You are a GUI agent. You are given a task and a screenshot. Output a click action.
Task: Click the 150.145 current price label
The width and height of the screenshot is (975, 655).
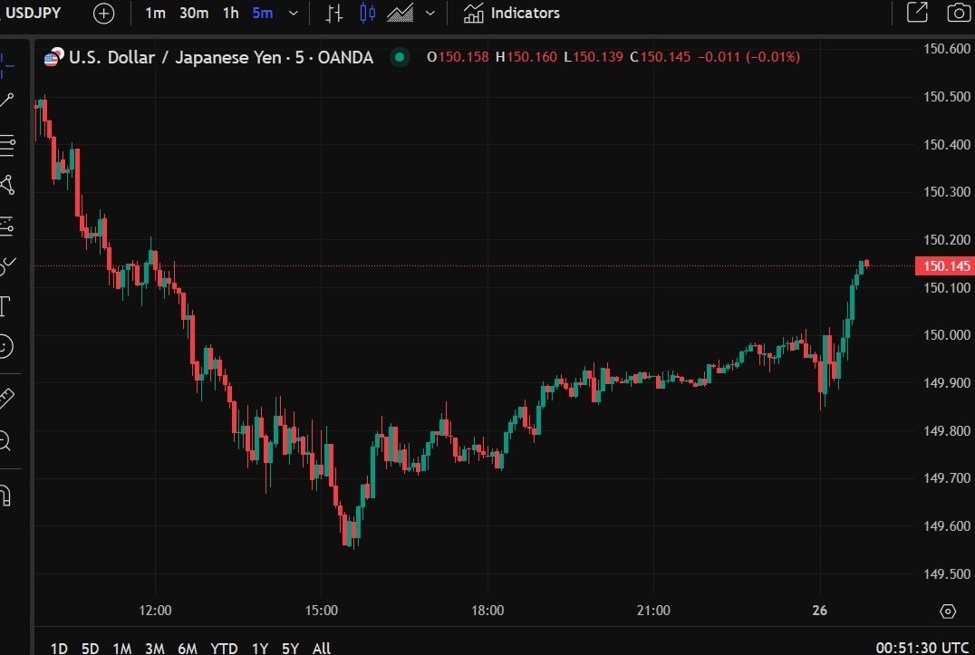(944, 265)
